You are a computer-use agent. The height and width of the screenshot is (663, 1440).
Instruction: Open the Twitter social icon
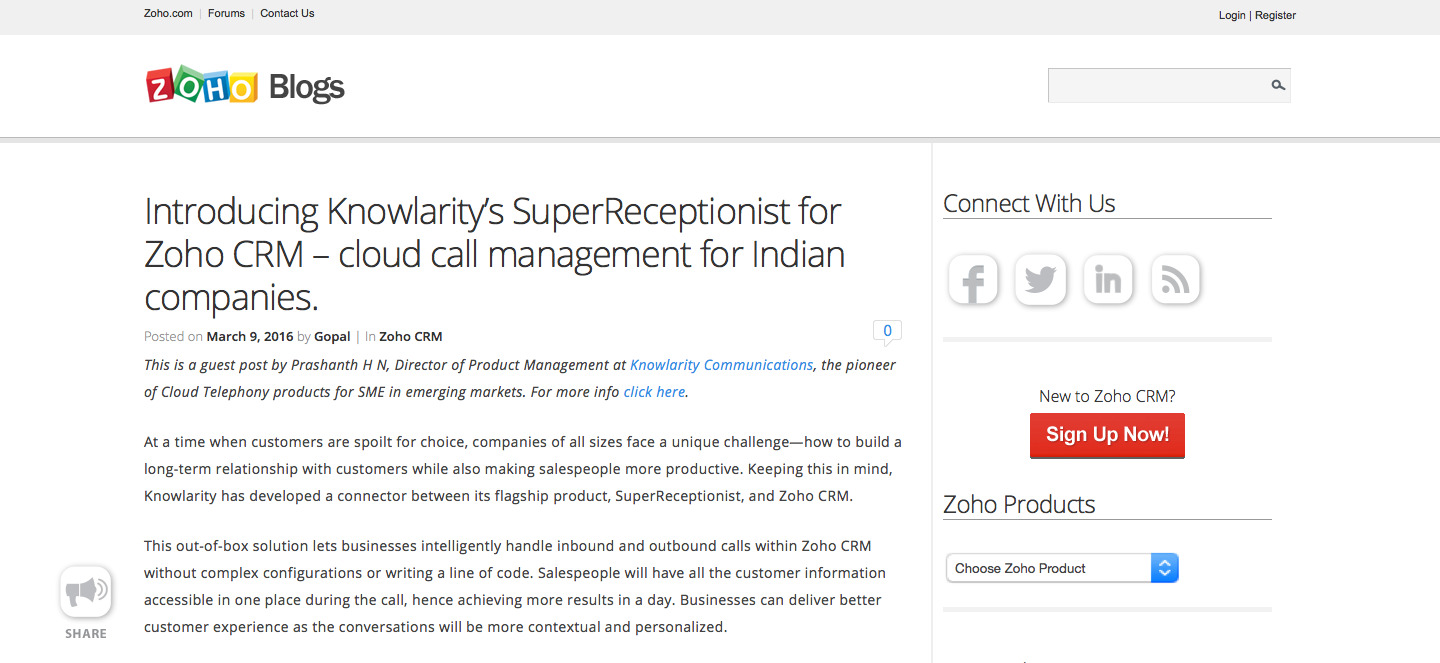click(1040, 279)
